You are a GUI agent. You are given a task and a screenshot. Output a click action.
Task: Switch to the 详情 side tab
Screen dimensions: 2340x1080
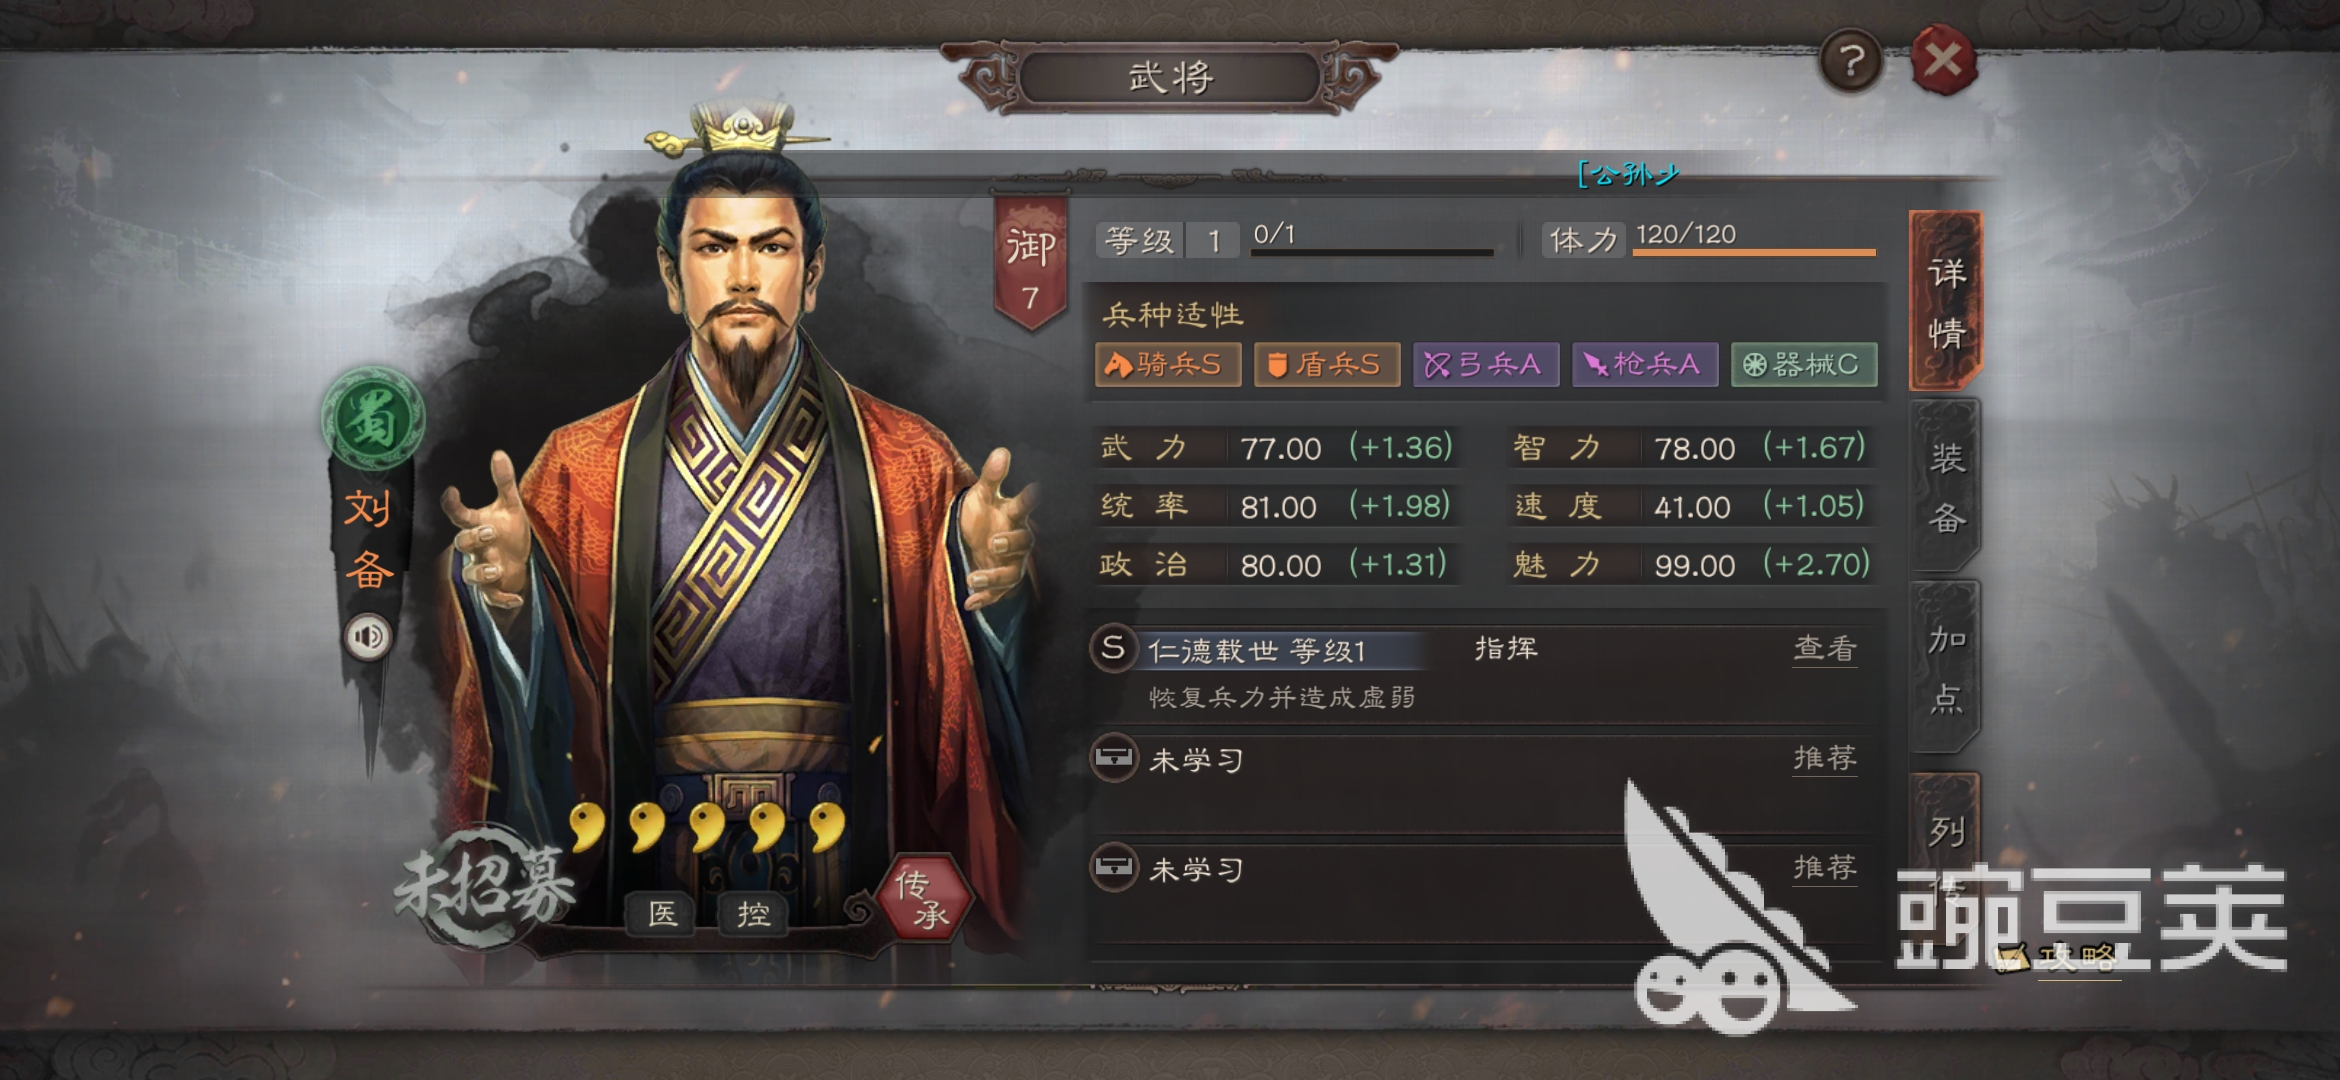pyautogui.click(x=1945, y=301)
